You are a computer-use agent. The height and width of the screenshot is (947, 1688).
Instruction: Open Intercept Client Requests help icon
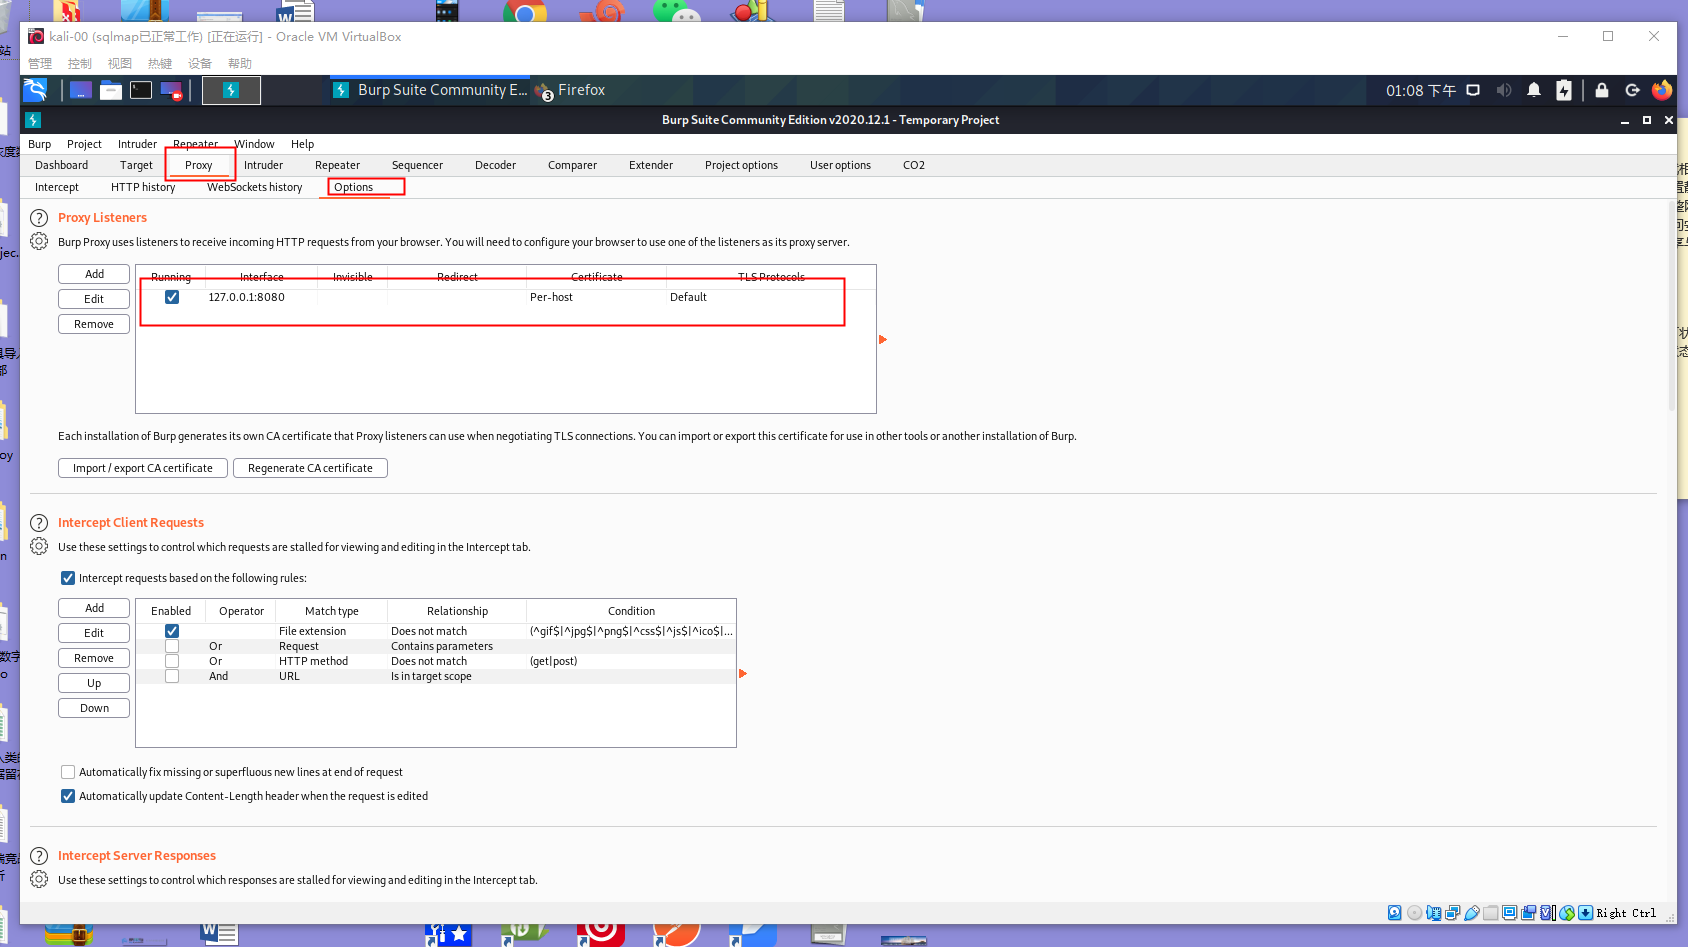(x=39, y=523)
